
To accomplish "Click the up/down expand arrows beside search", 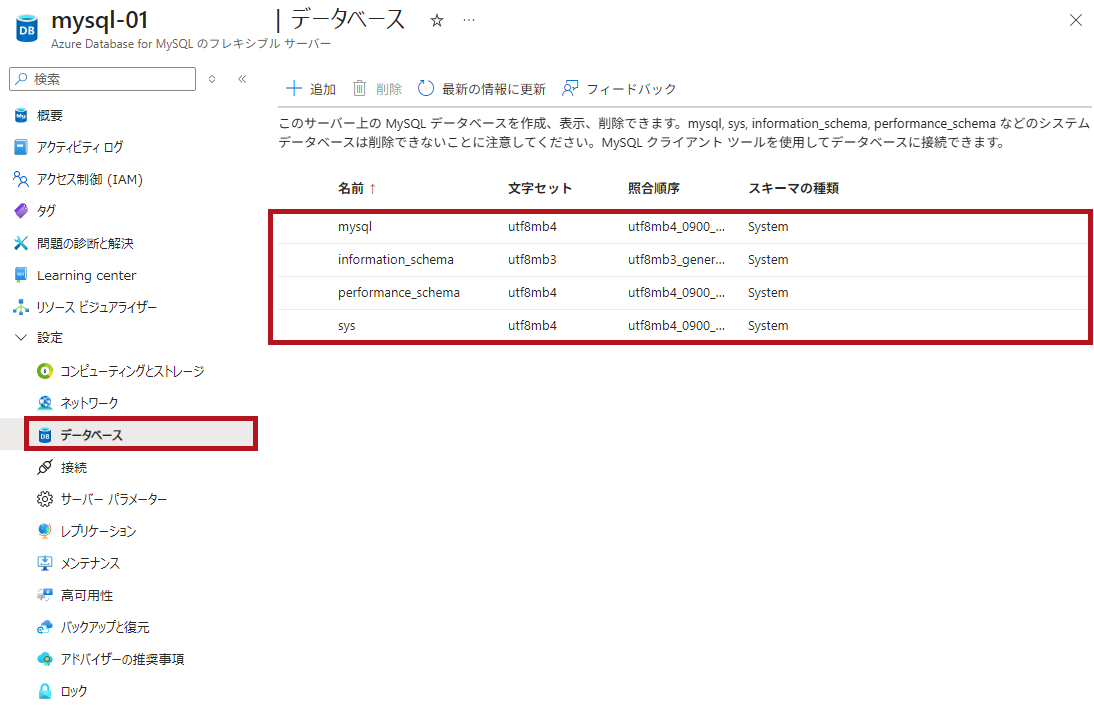I will click(212, 79).
